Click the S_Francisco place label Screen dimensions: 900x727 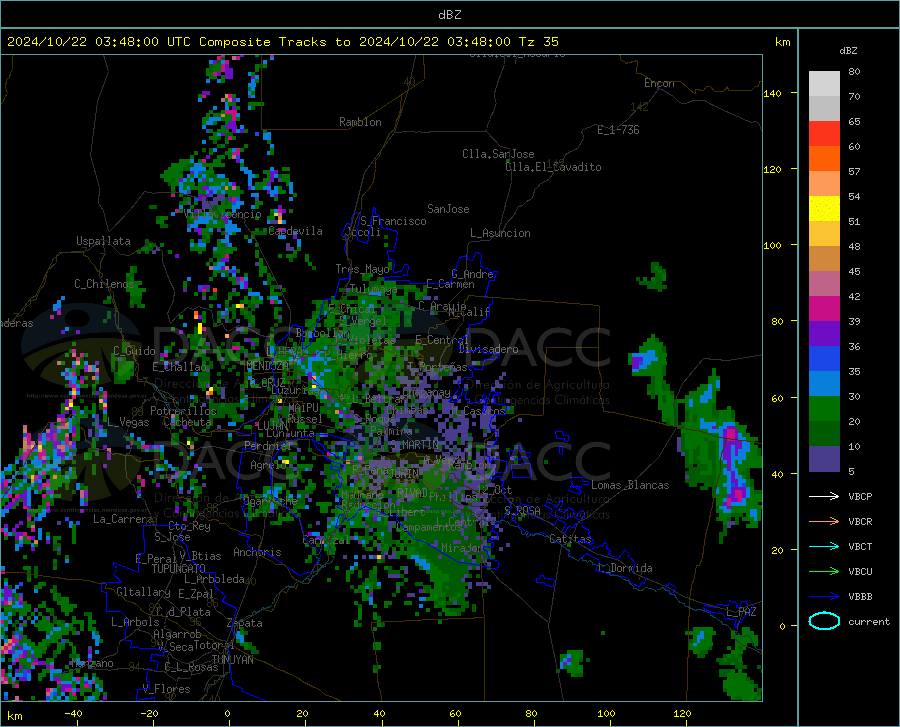point(393,221)
